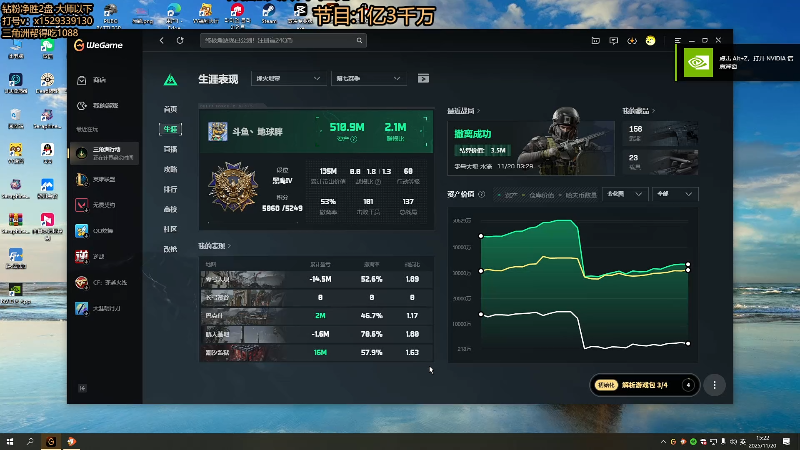
Task: Open the store icon in the WeGame sidebar
Action: [x=82, y=80]
